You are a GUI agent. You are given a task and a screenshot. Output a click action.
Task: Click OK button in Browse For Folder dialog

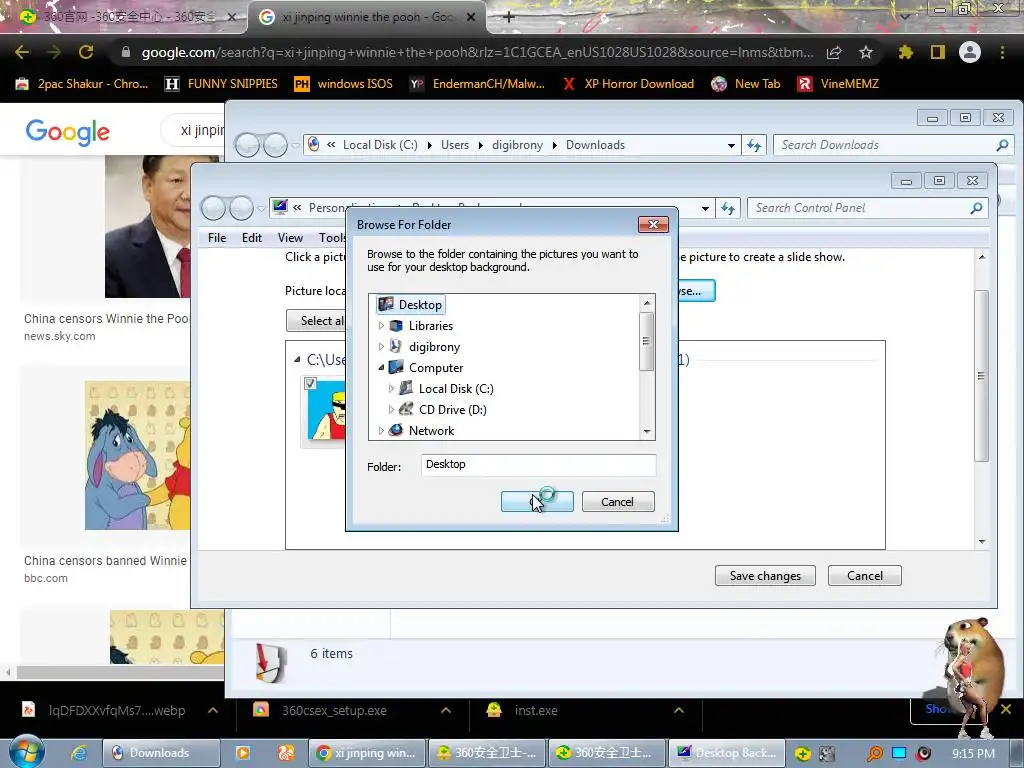[537, 502]
